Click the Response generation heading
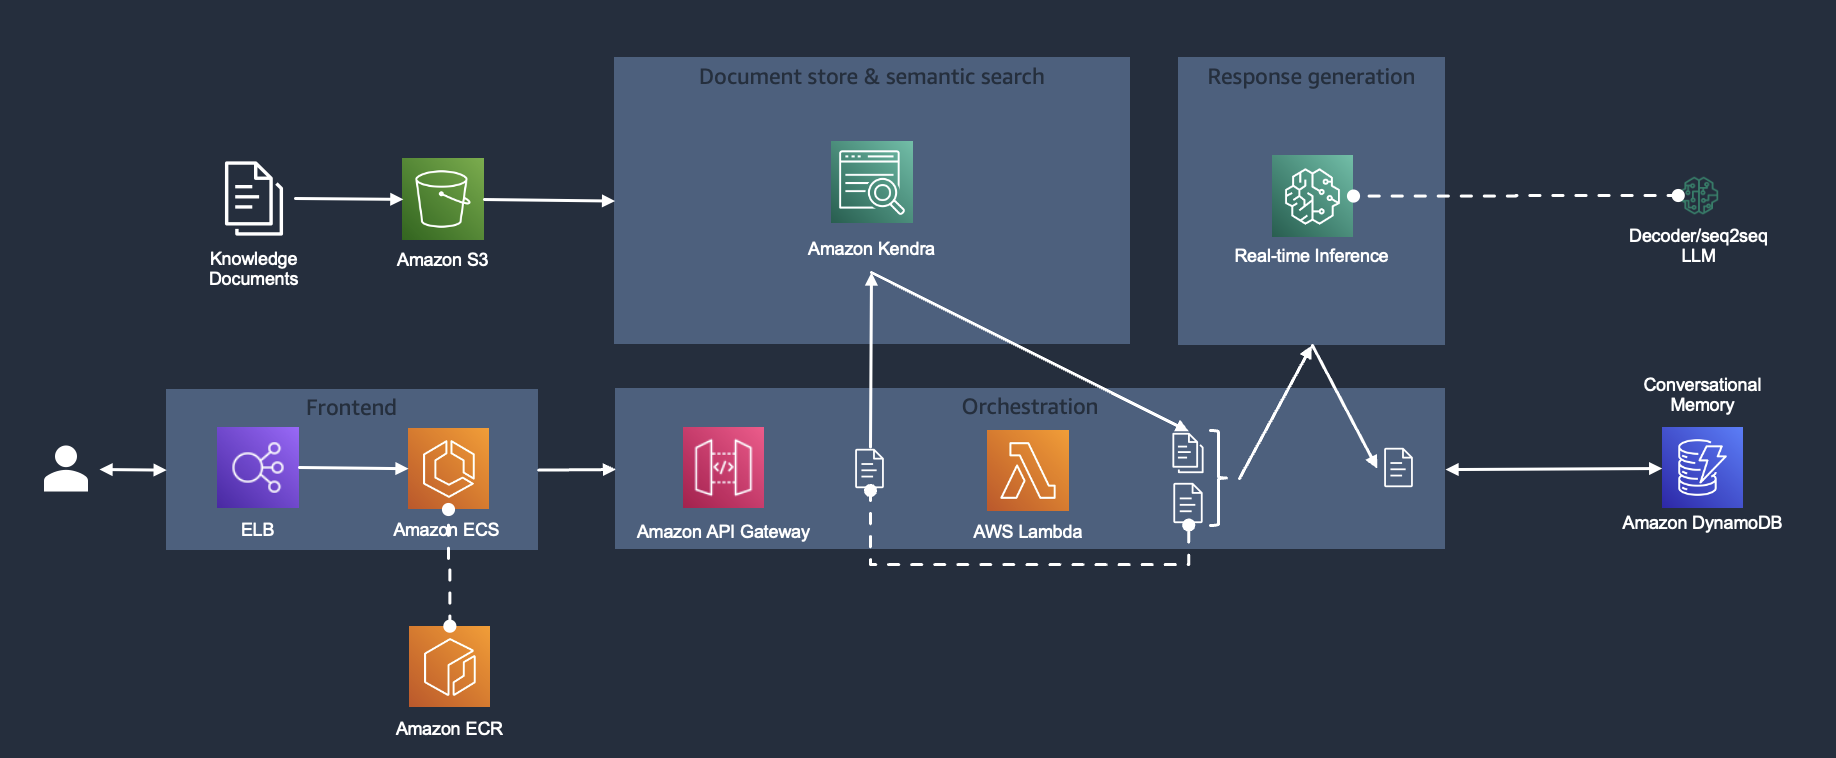The width and height of the screenshot is (1836, 758). tap(1311, 77)
